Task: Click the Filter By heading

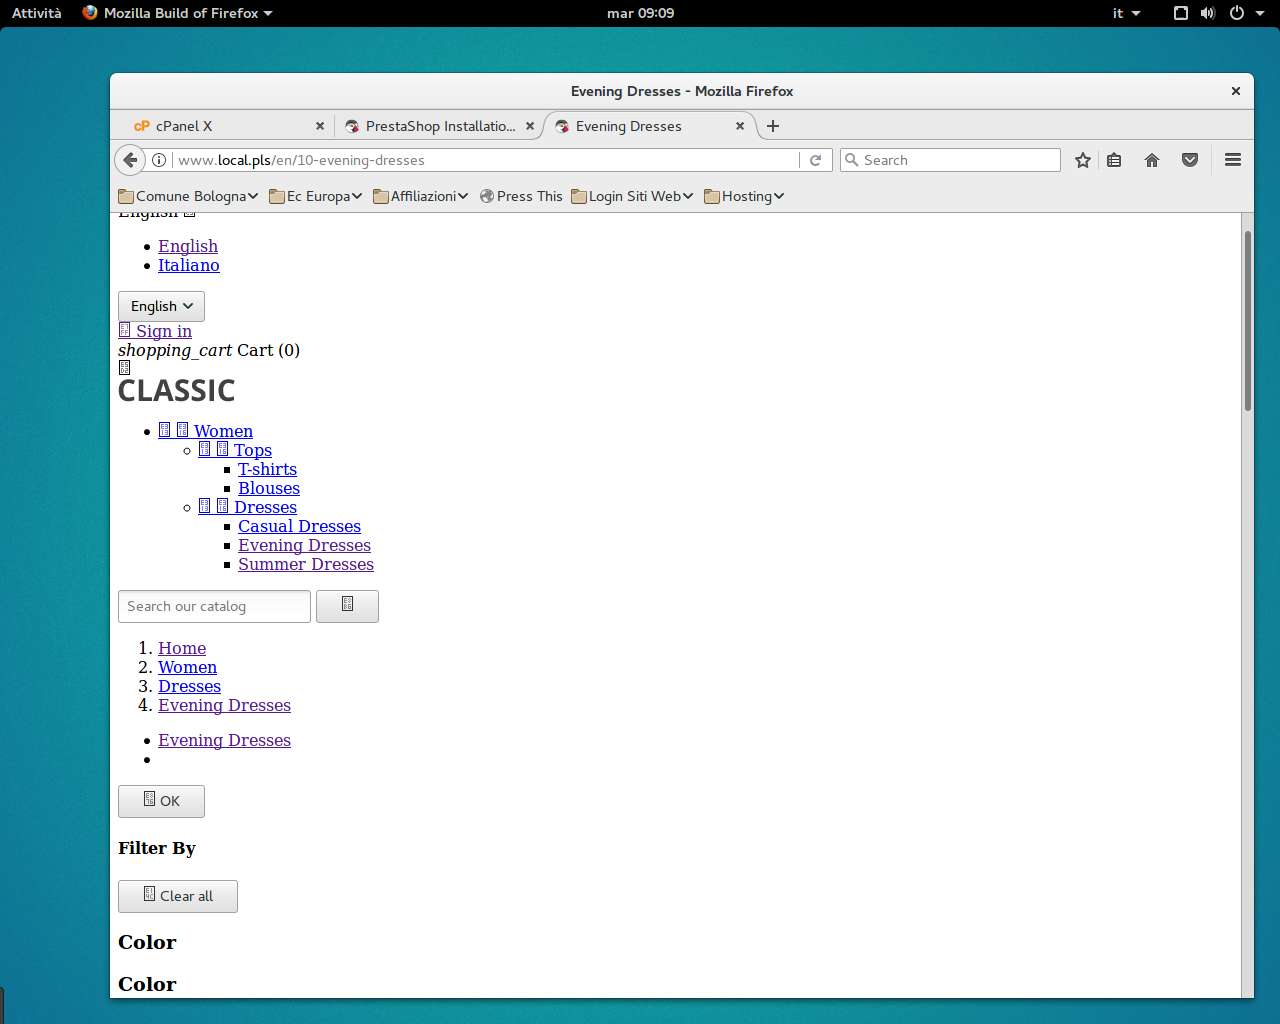Action: point(157,848)
